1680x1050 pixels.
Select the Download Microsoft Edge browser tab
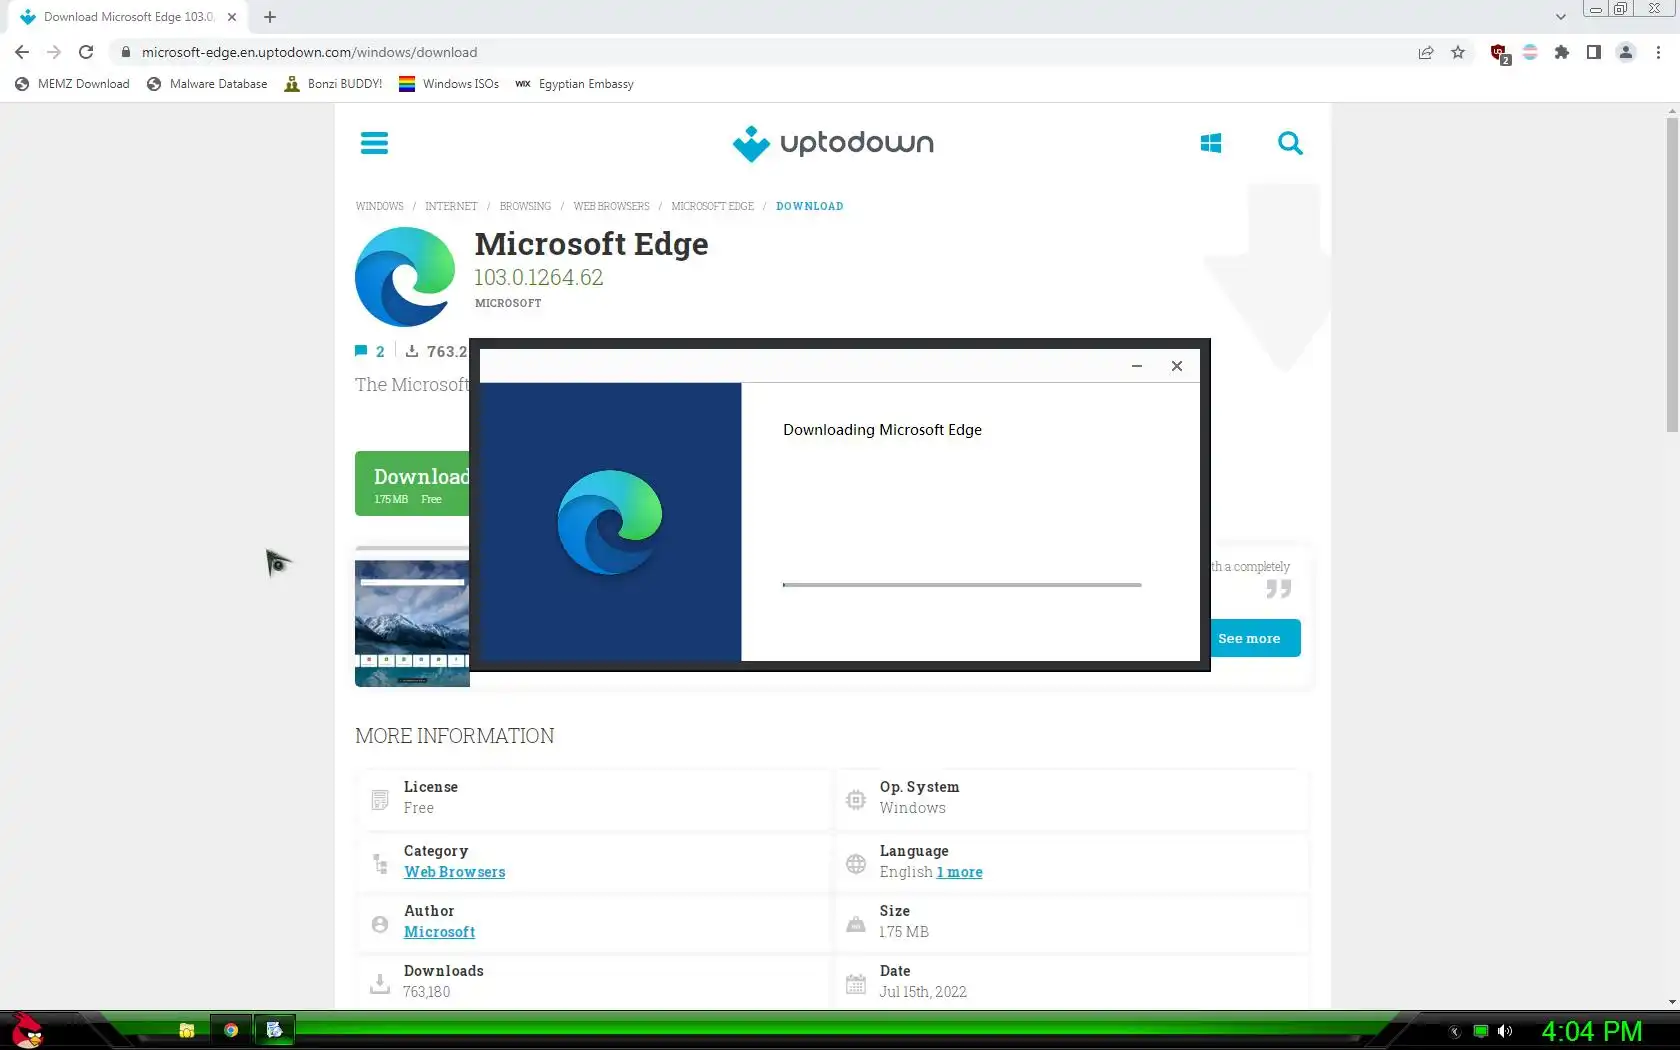(x=127, y=17)
